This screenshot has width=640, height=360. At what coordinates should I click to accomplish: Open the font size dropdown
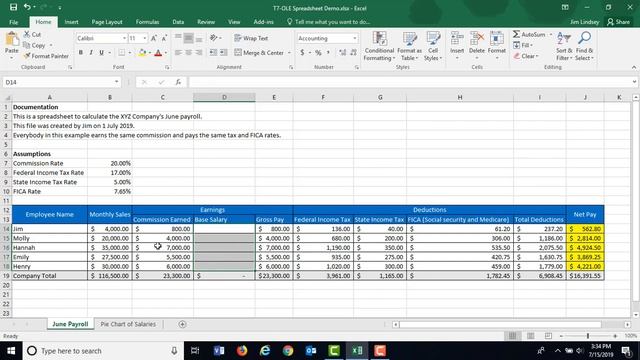[x=144, y=38]
